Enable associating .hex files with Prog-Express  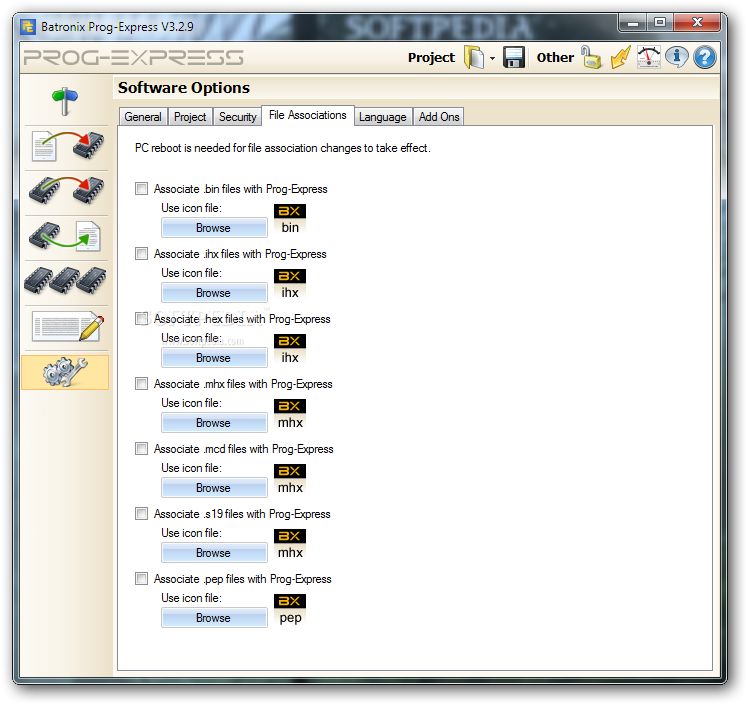(141, 319)
